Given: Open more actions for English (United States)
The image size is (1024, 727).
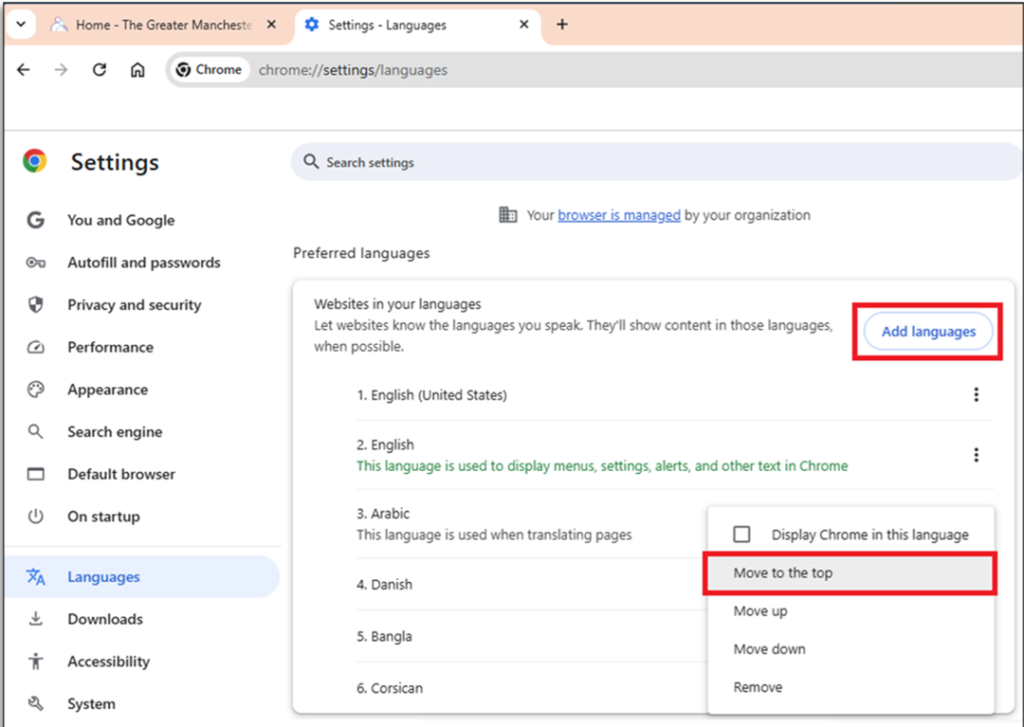Looking at the screenshot, I should coord(976,395).
